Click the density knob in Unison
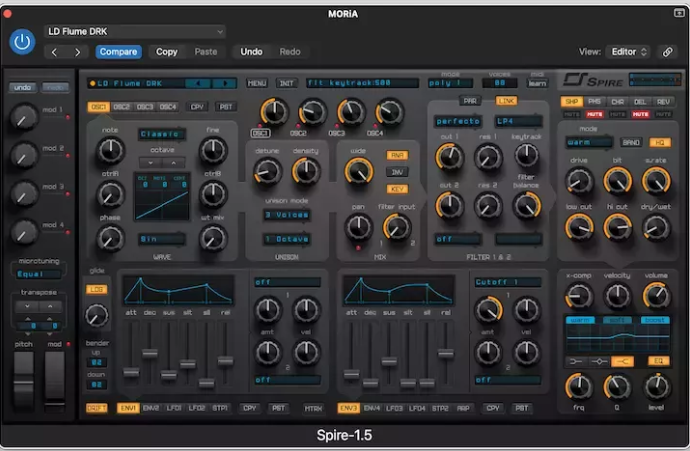This screenshot has width=690, height=451. click(305, 172)
